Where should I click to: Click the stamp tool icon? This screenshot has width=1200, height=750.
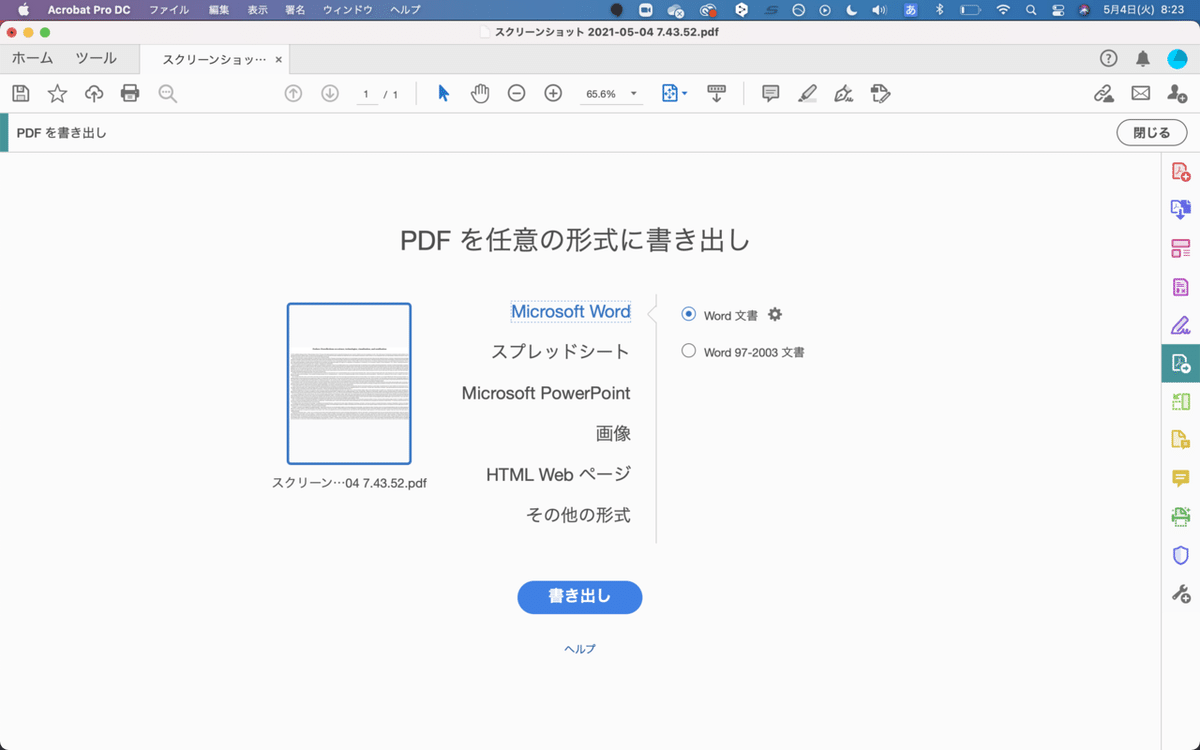pyautogui.click(x=880, y=93)
